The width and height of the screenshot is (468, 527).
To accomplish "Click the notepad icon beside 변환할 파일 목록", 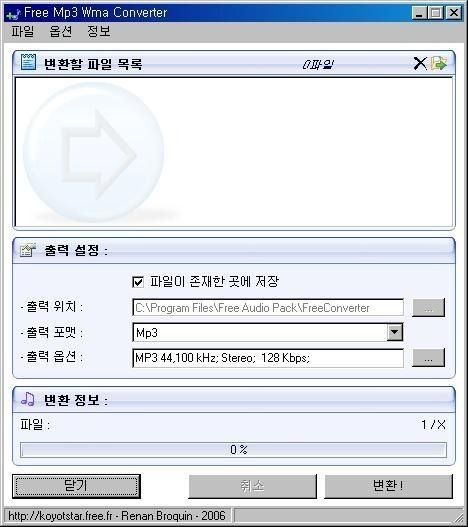I will click(28, 62).
